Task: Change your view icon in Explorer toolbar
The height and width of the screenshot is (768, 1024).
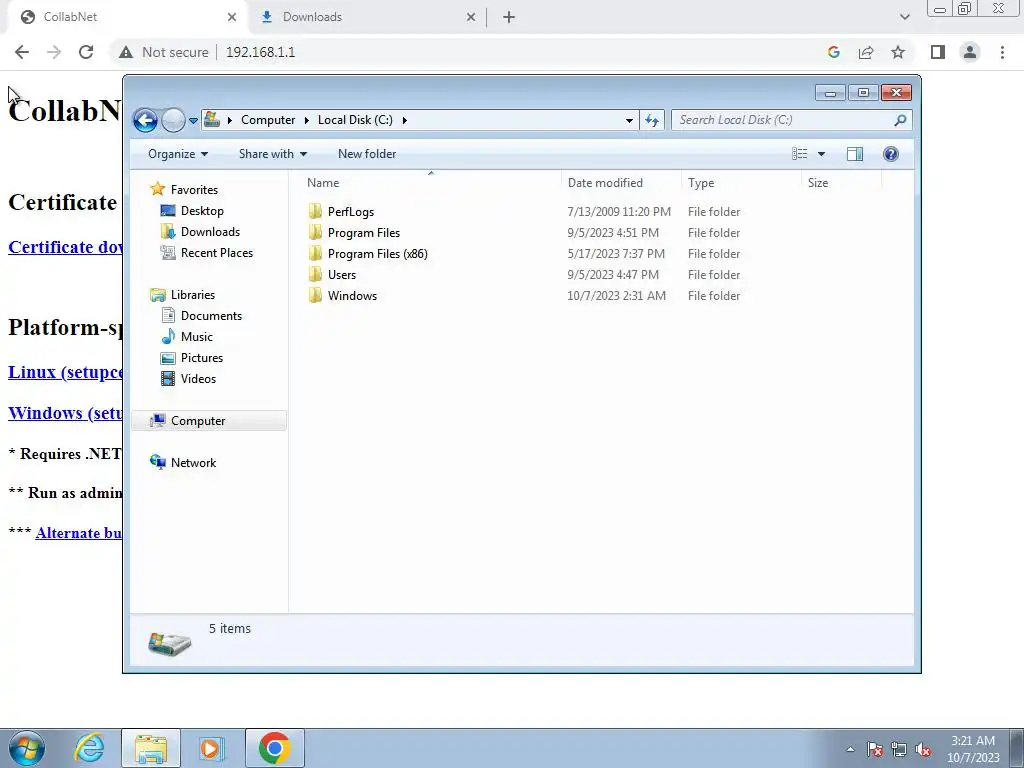Action: point(799,154)
